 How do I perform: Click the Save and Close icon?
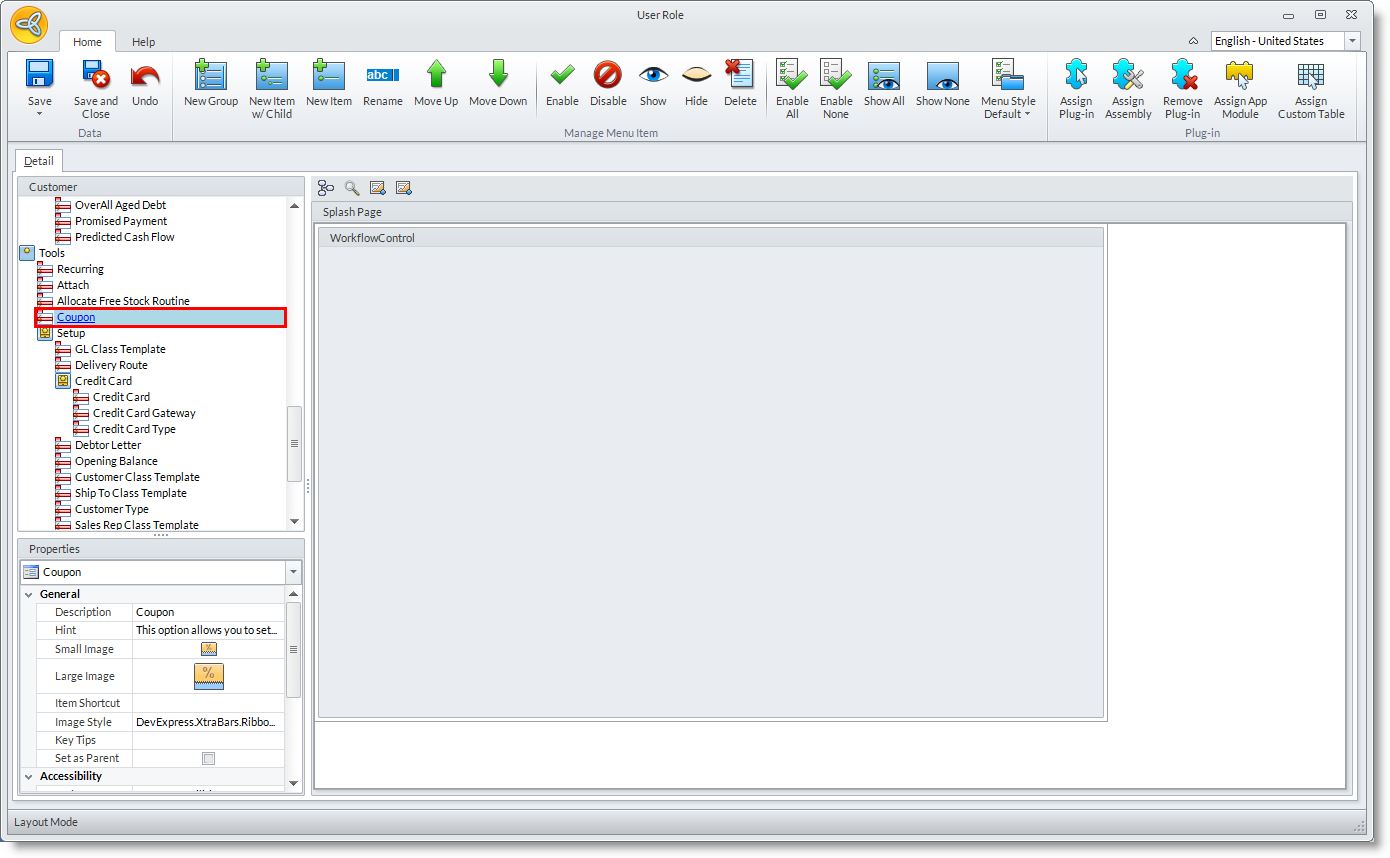[x=95, y=76]
